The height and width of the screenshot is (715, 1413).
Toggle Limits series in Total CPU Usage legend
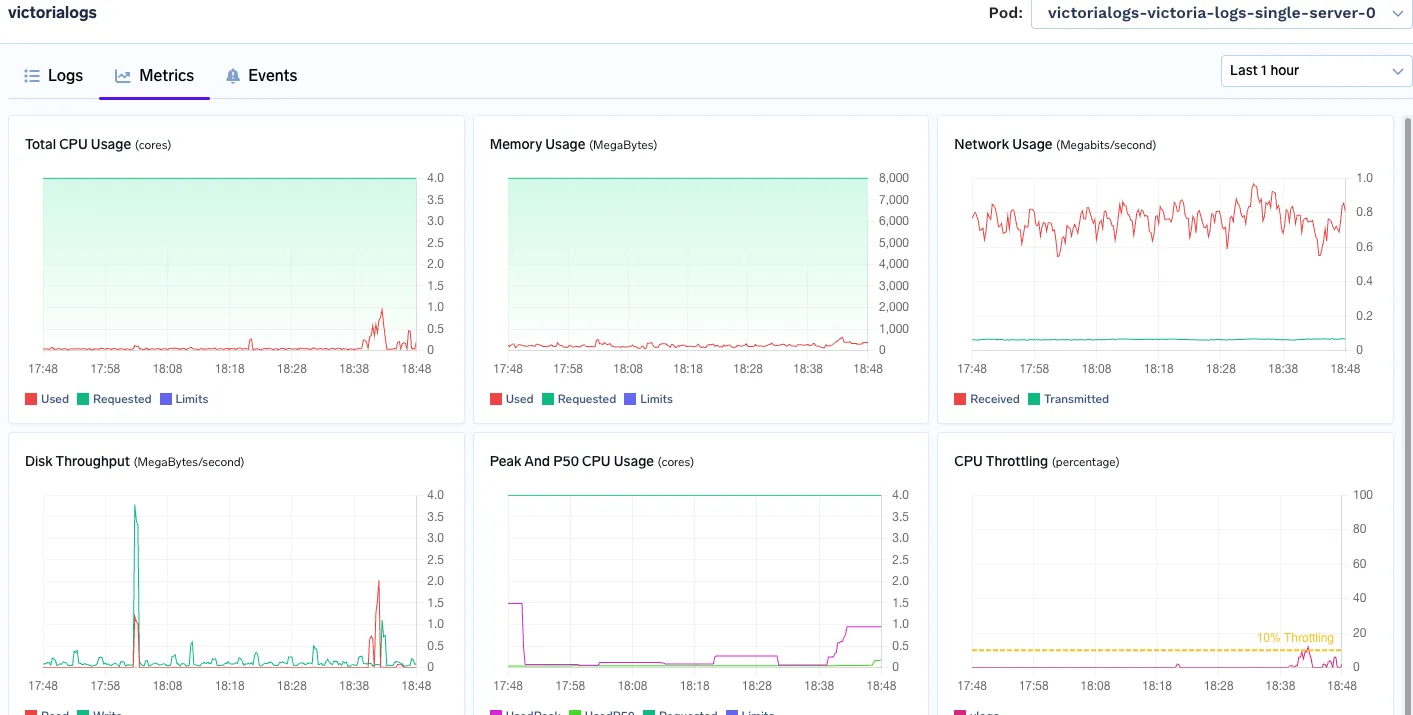pos(184,399)
